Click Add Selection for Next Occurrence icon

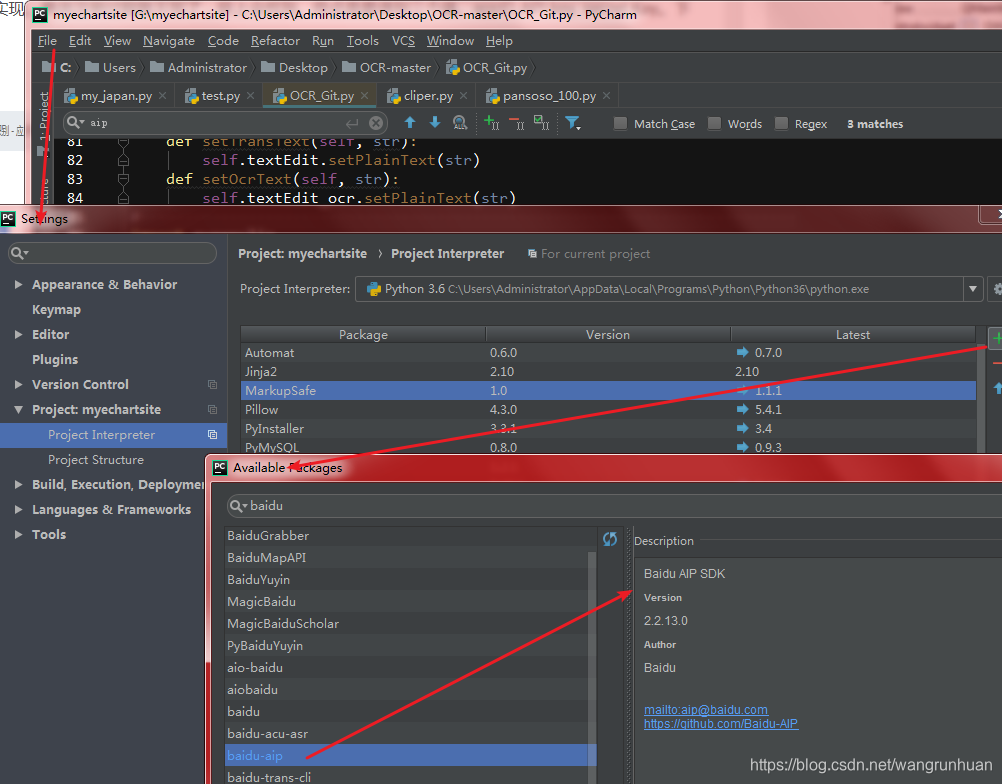pyautogui.click(x=491, y=123)
